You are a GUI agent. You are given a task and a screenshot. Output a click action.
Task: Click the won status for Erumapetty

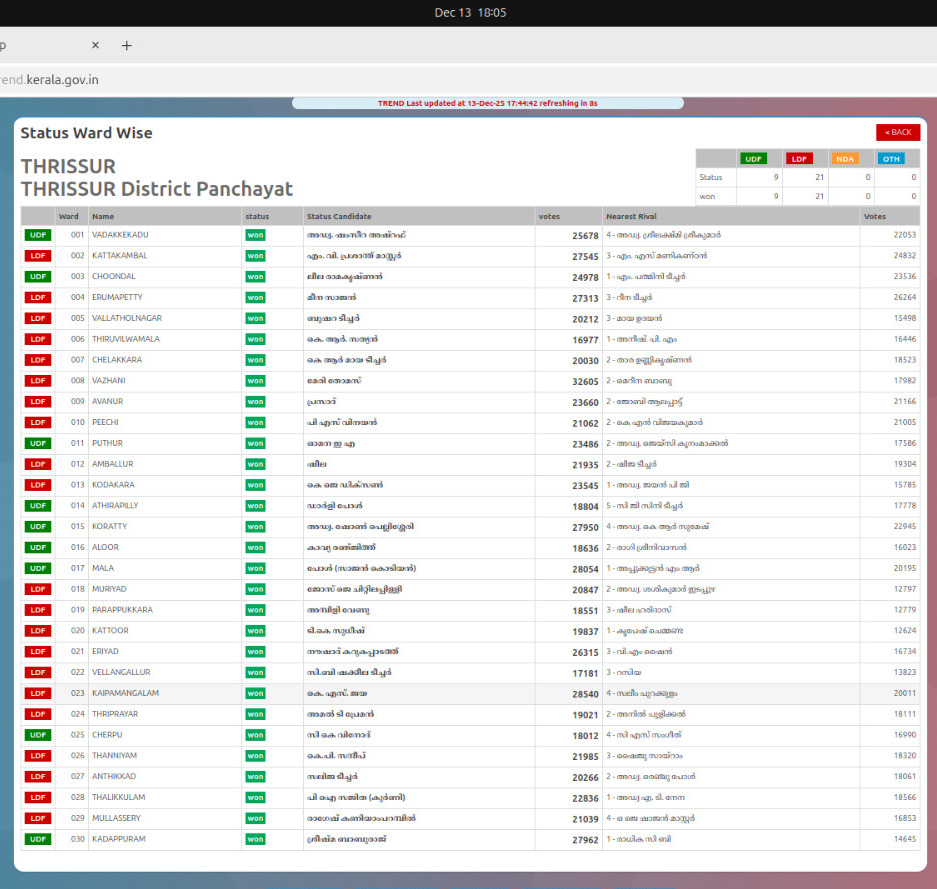point(255,297)
